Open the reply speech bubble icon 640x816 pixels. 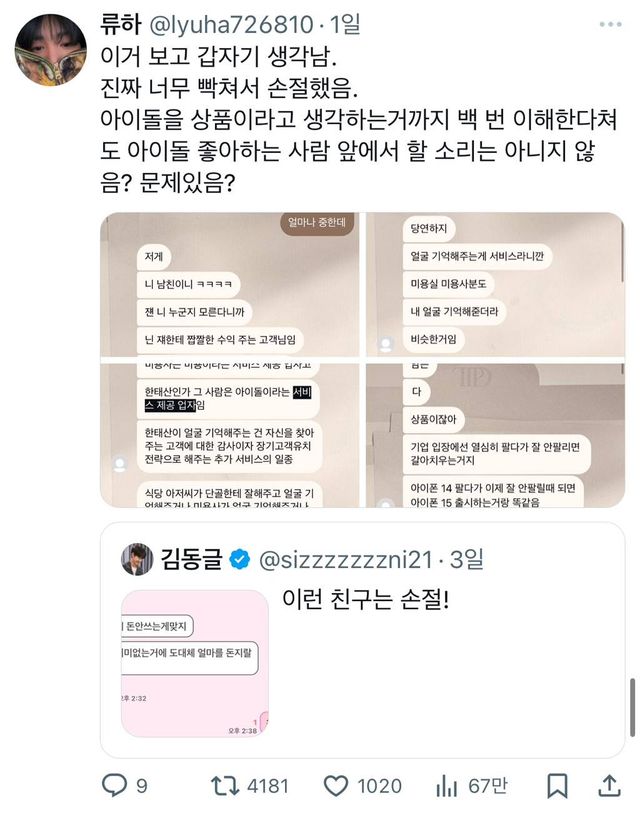(114, 785)
